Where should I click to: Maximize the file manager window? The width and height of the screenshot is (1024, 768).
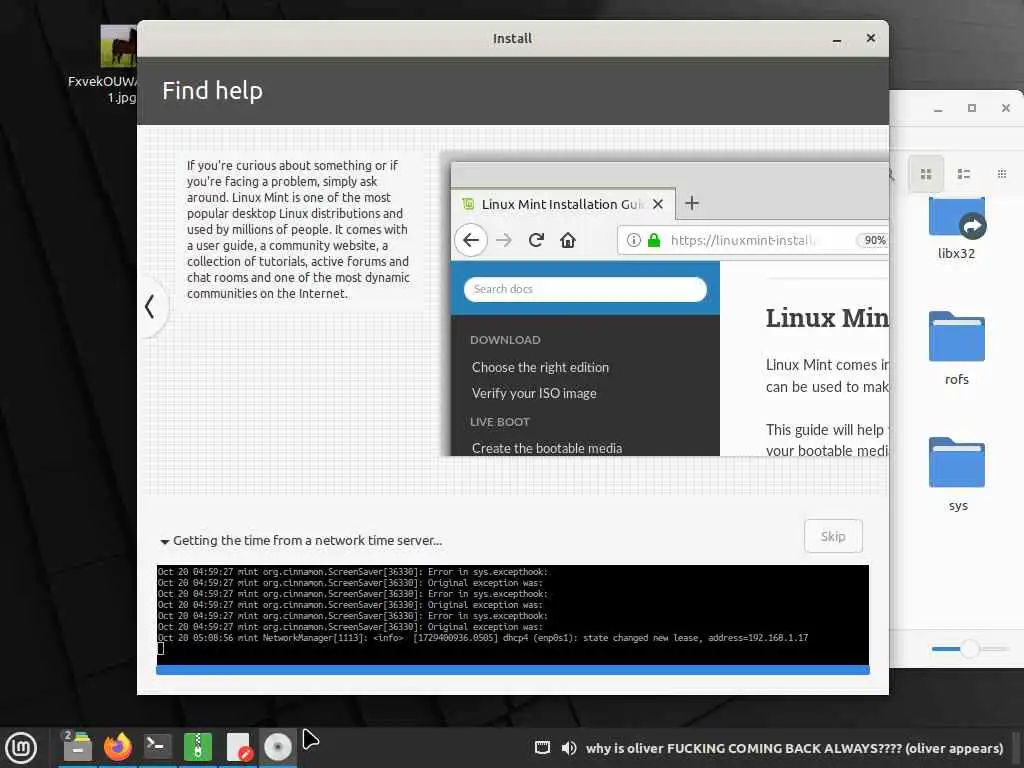tap(972, 108)
